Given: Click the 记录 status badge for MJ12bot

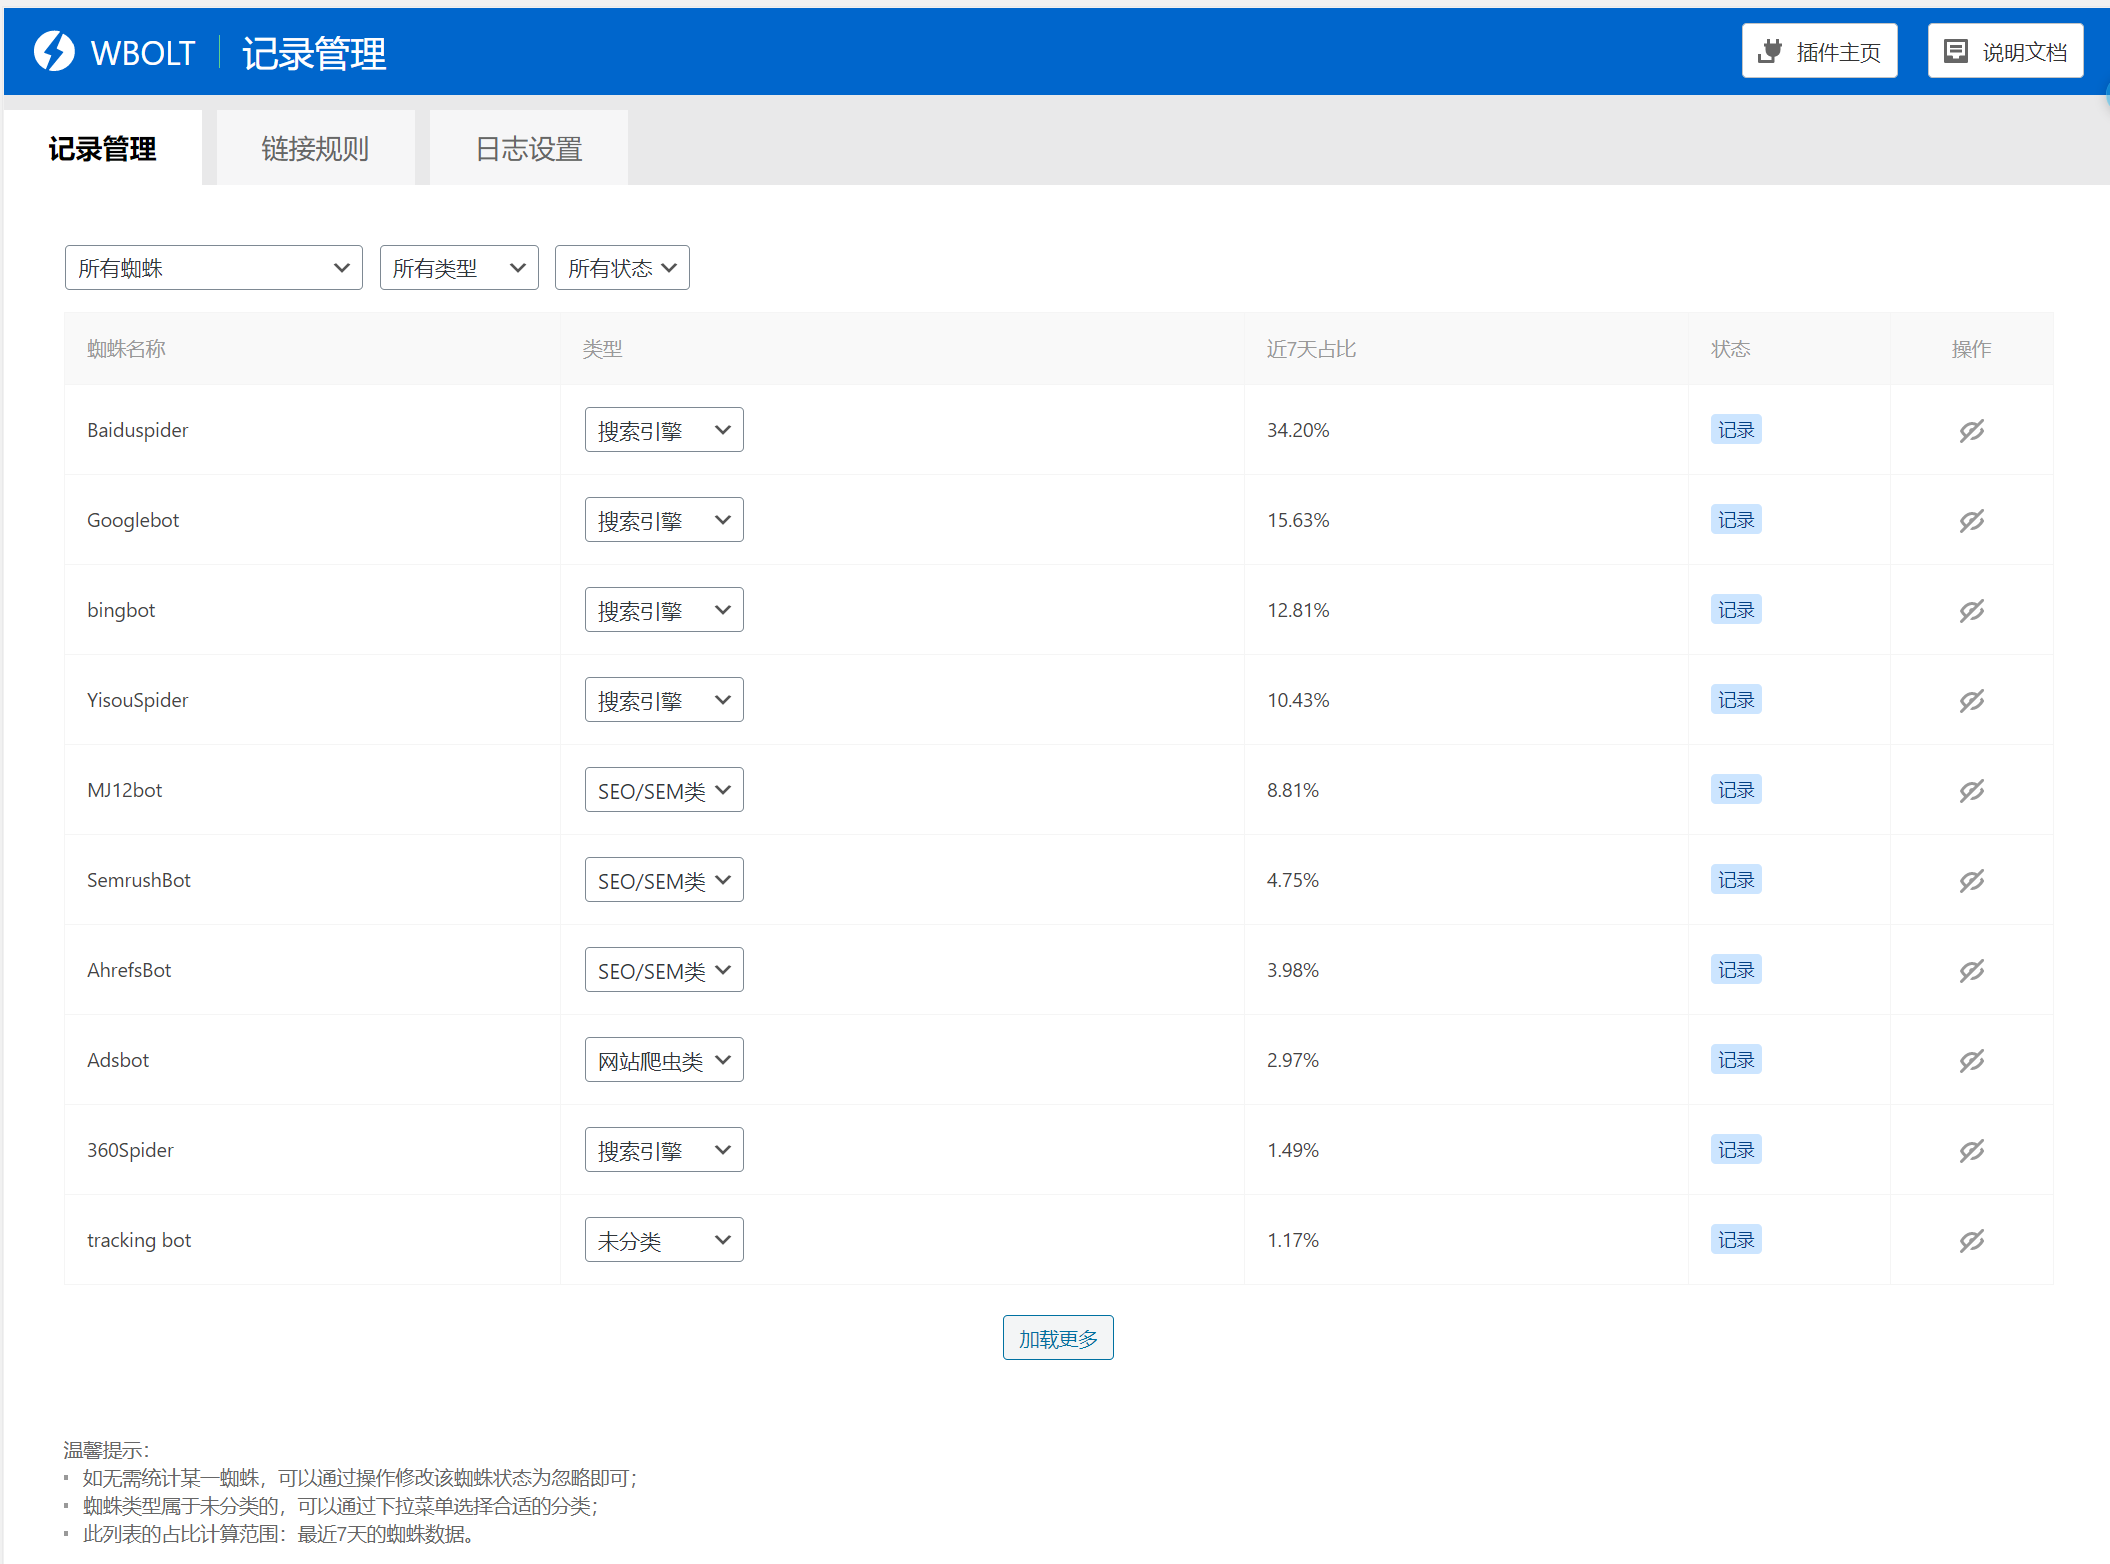Looking at the screenshot, I should 1736,790.
